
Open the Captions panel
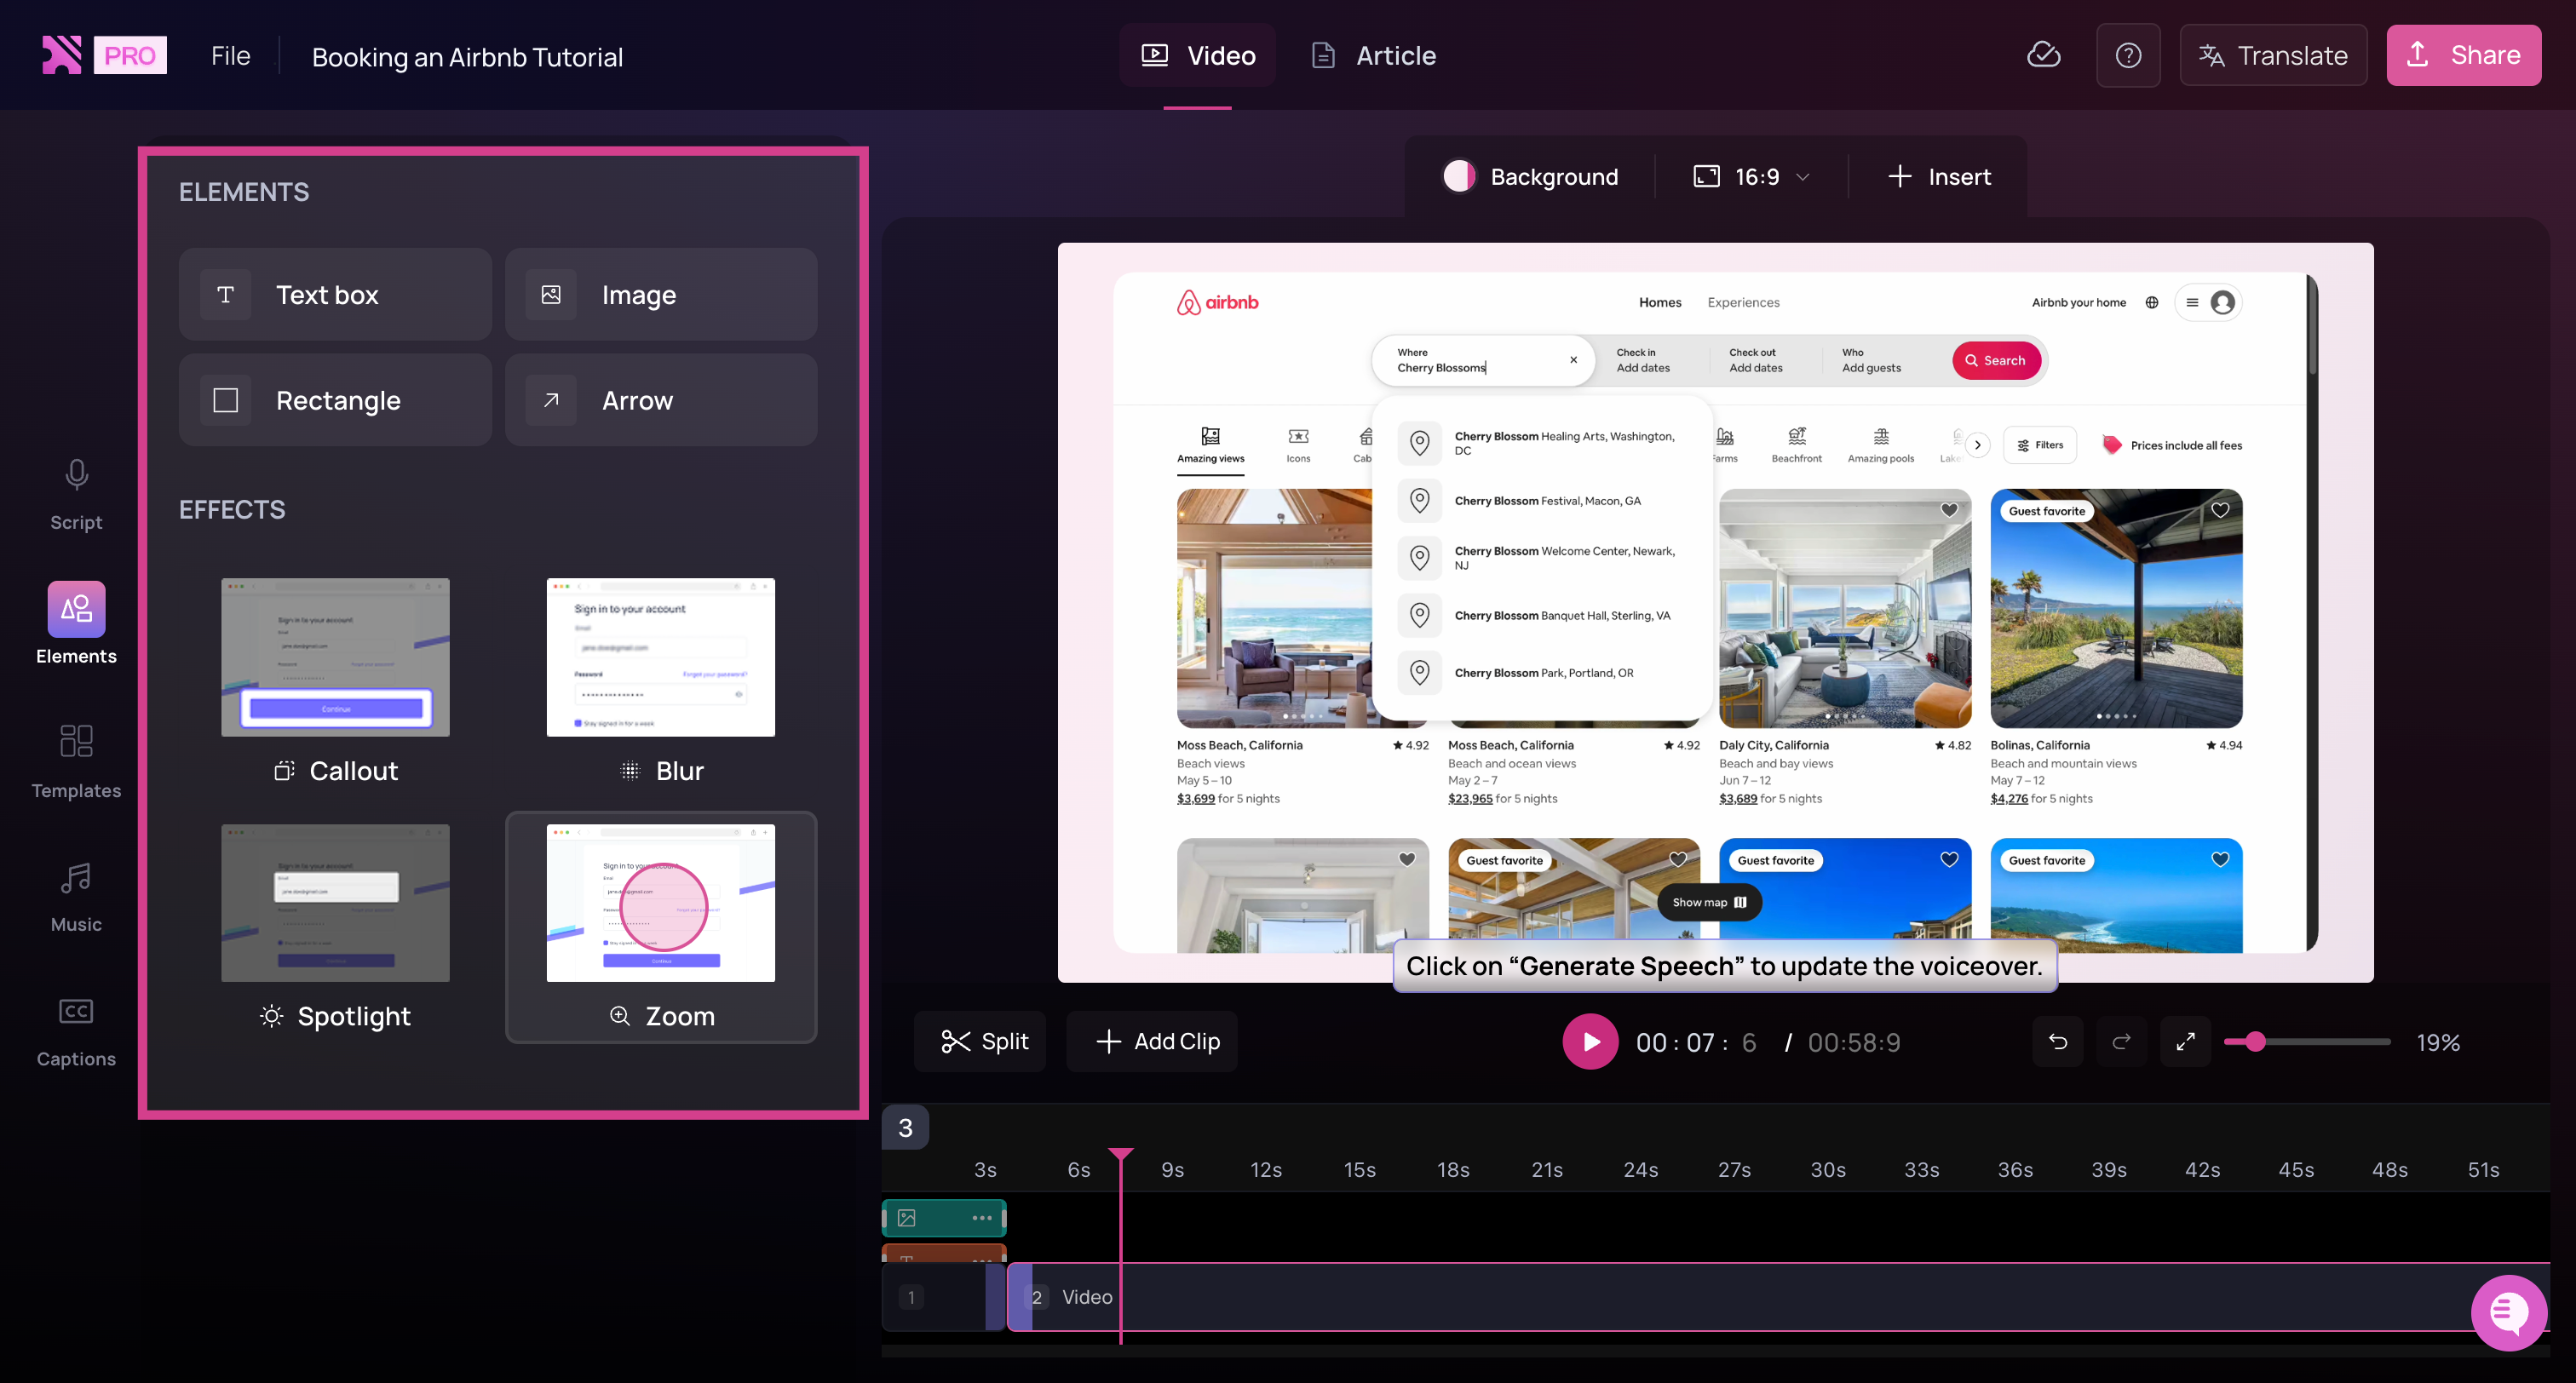click(76, 1031)
